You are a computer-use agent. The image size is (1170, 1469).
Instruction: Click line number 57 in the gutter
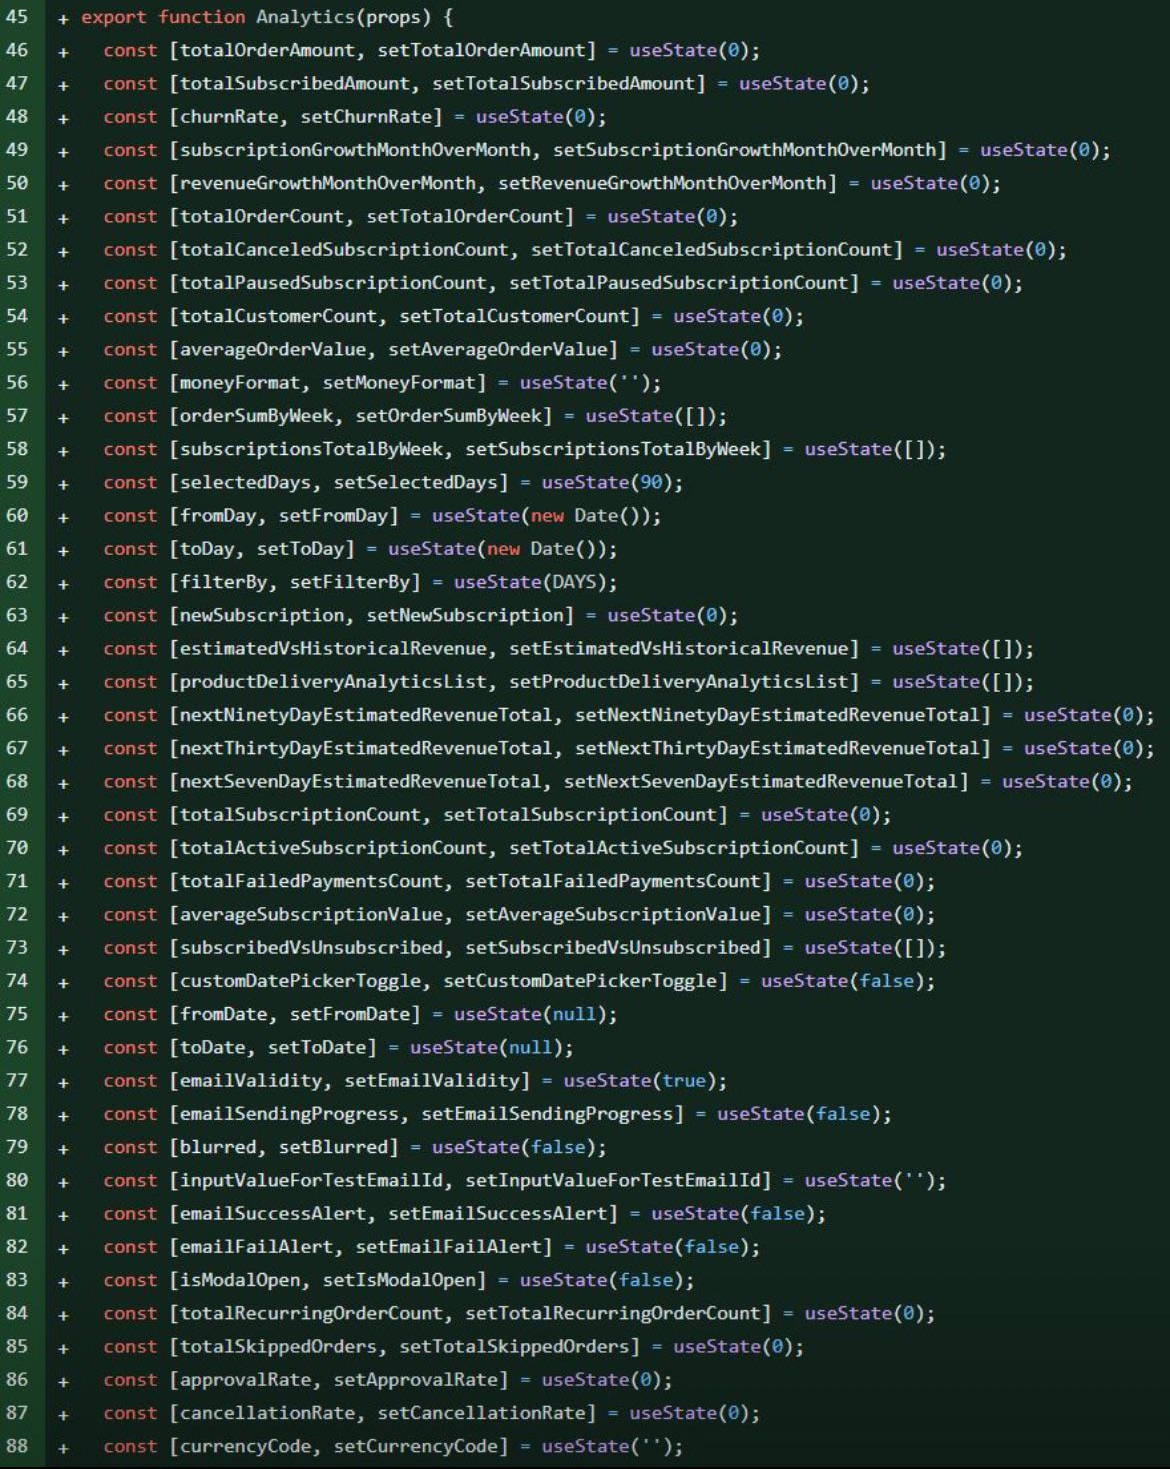pyautogui.click(x=17, y=415)
